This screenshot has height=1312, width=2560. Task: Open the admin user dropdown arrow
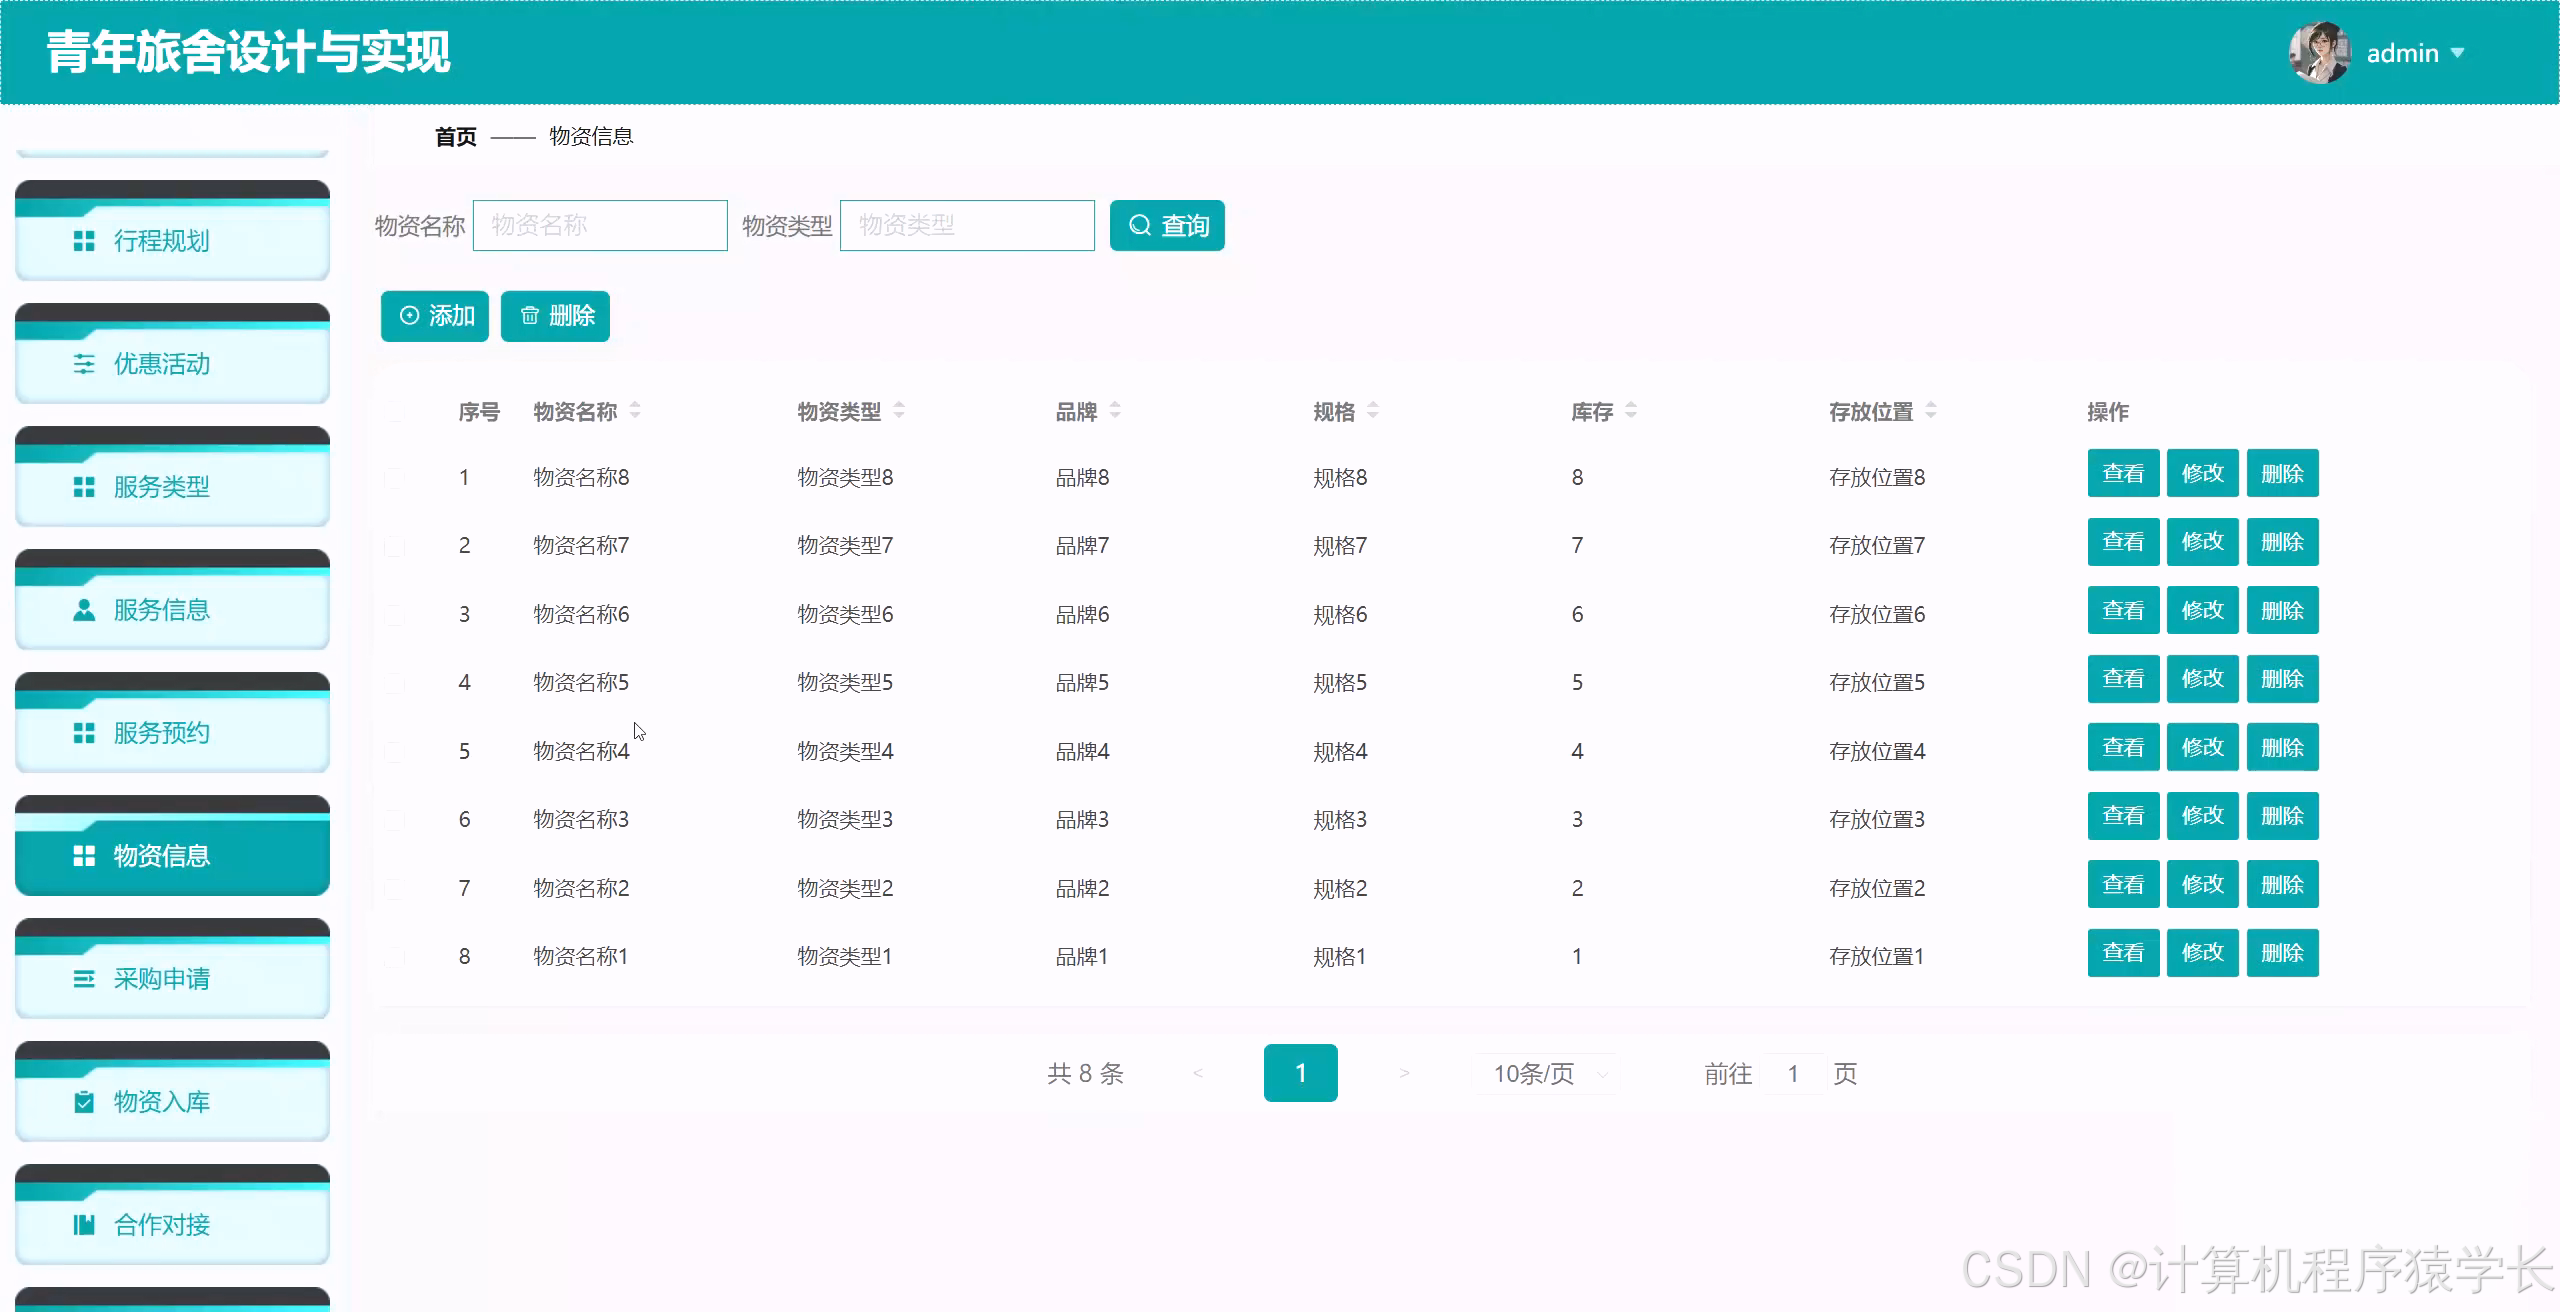(x=2458, y=53)
